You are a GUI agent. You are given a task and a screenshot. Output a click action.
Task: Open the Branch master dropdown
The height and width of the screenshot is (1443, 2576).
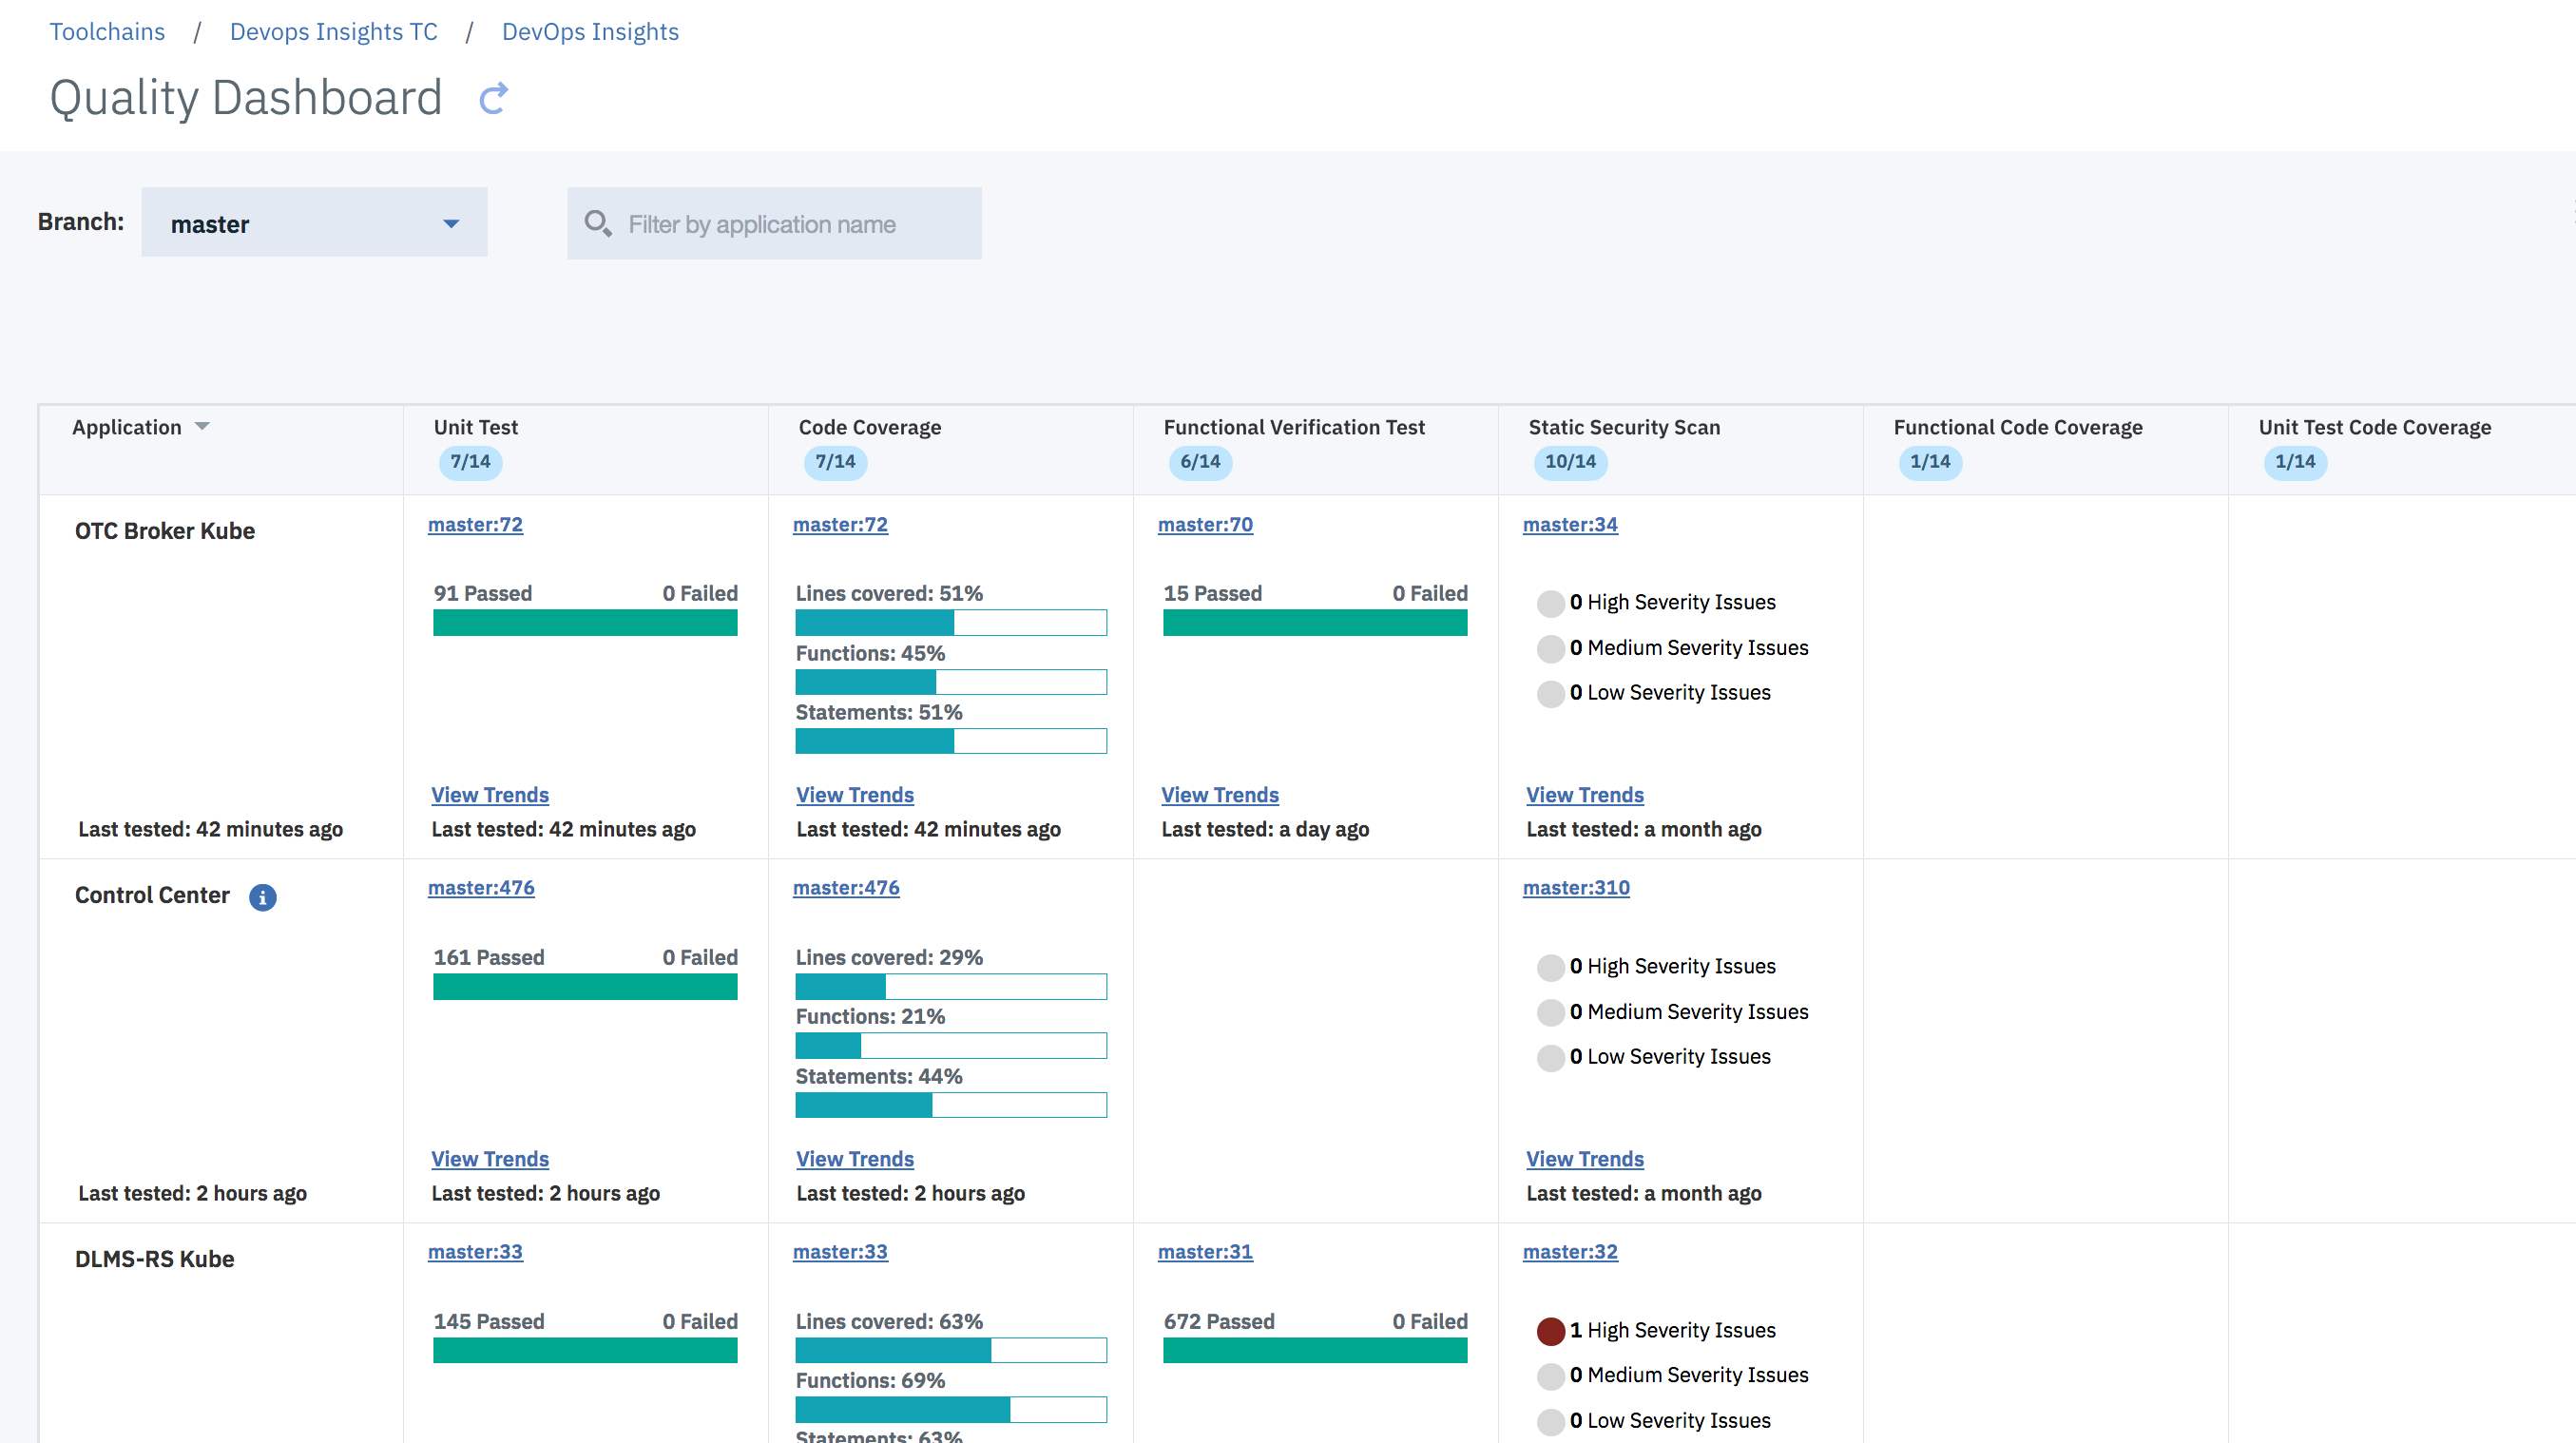pos(314,223)
